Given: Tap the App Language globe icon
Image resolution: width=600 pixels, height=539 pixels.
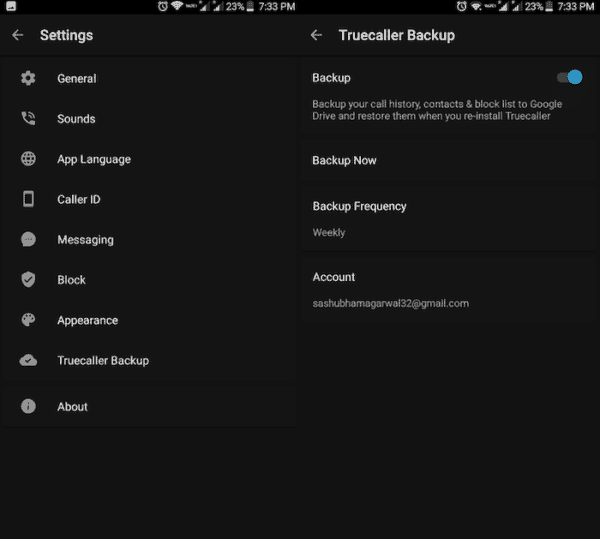Looking at the screenshot, I should 28,159.
